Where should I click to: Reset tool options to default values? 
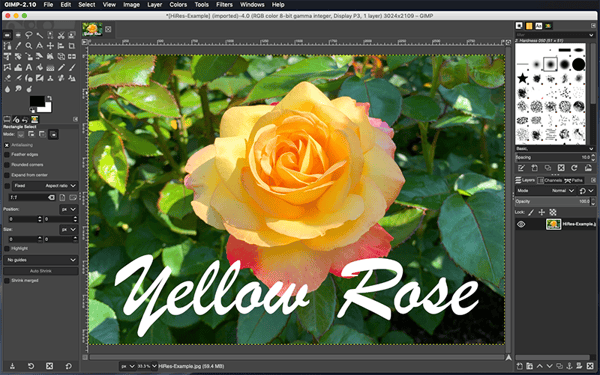coord(68,366)
